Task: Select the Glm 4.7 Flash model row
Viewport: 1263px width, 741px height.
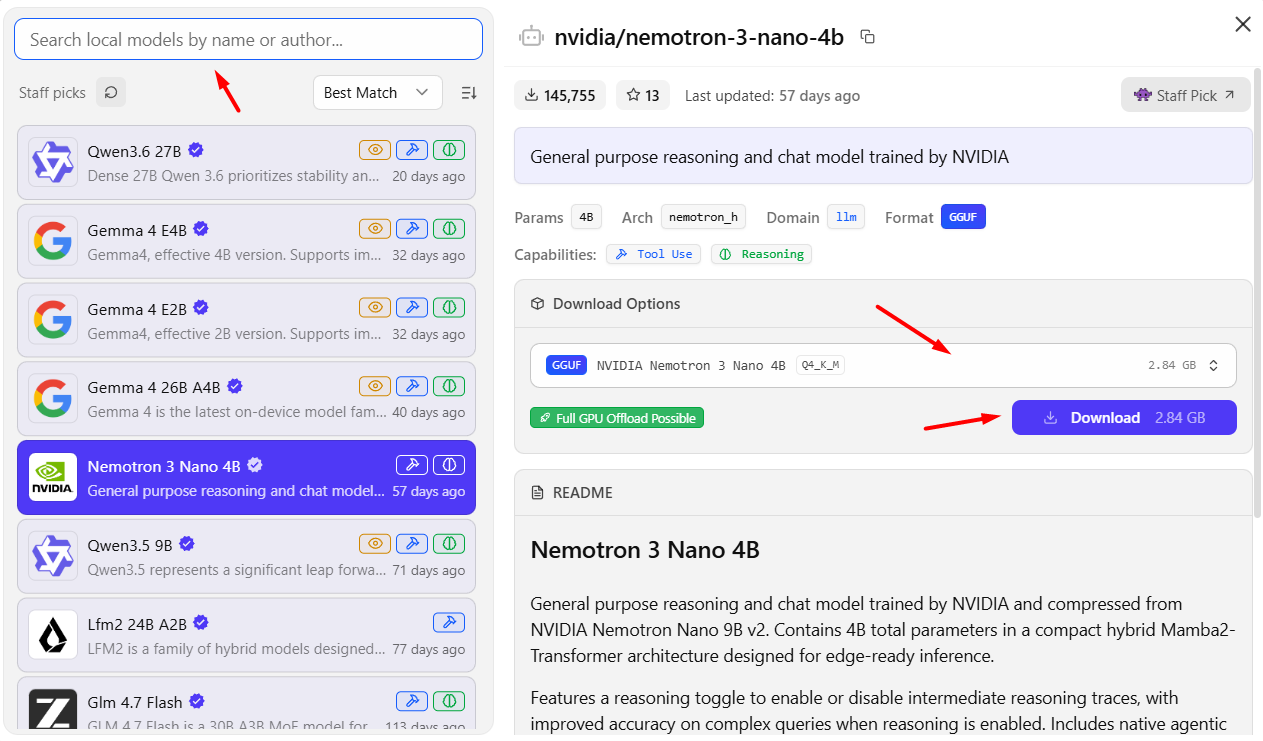Action: [x=246, y=705]
